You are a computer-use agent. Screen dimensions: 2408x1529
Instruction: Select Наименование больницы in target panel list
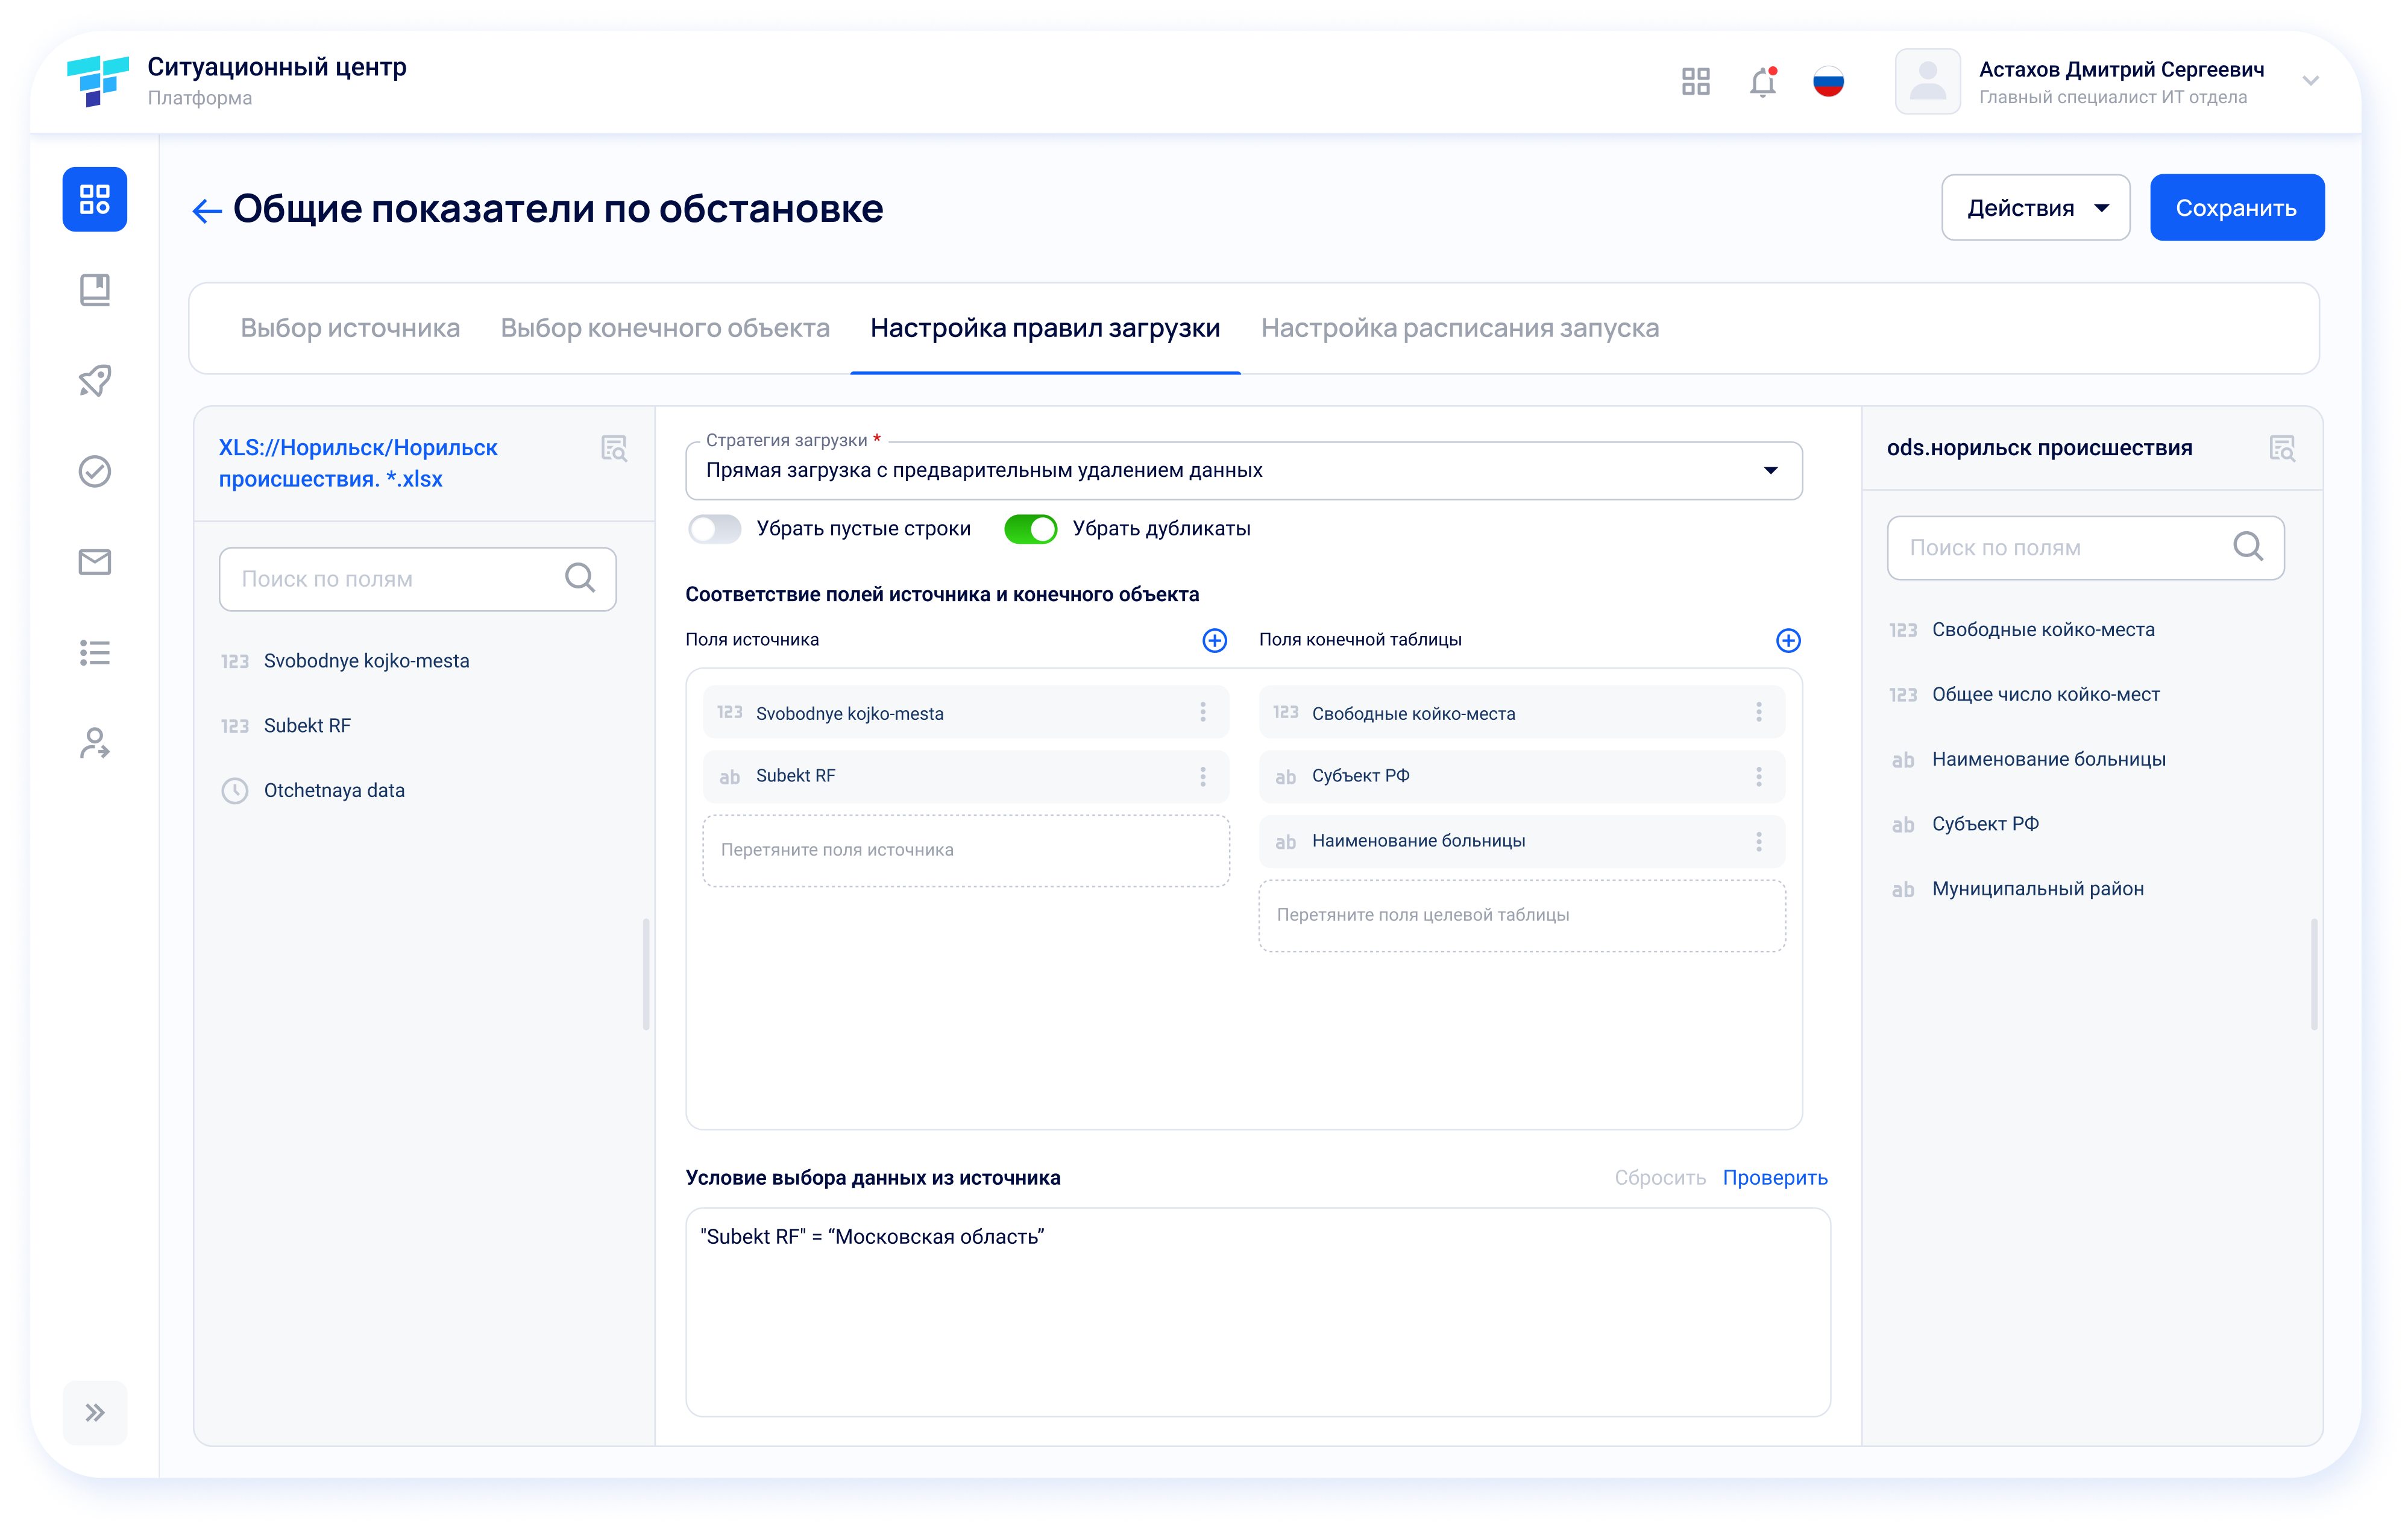point(2028,760)
